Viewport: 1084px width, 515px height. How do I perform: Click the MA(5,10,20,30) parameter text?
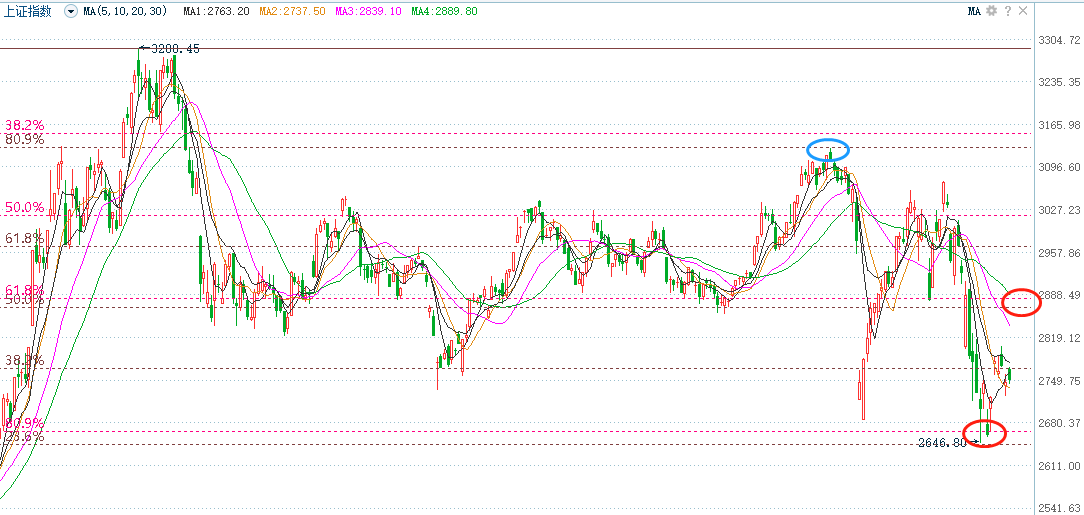tap(126, 11)
